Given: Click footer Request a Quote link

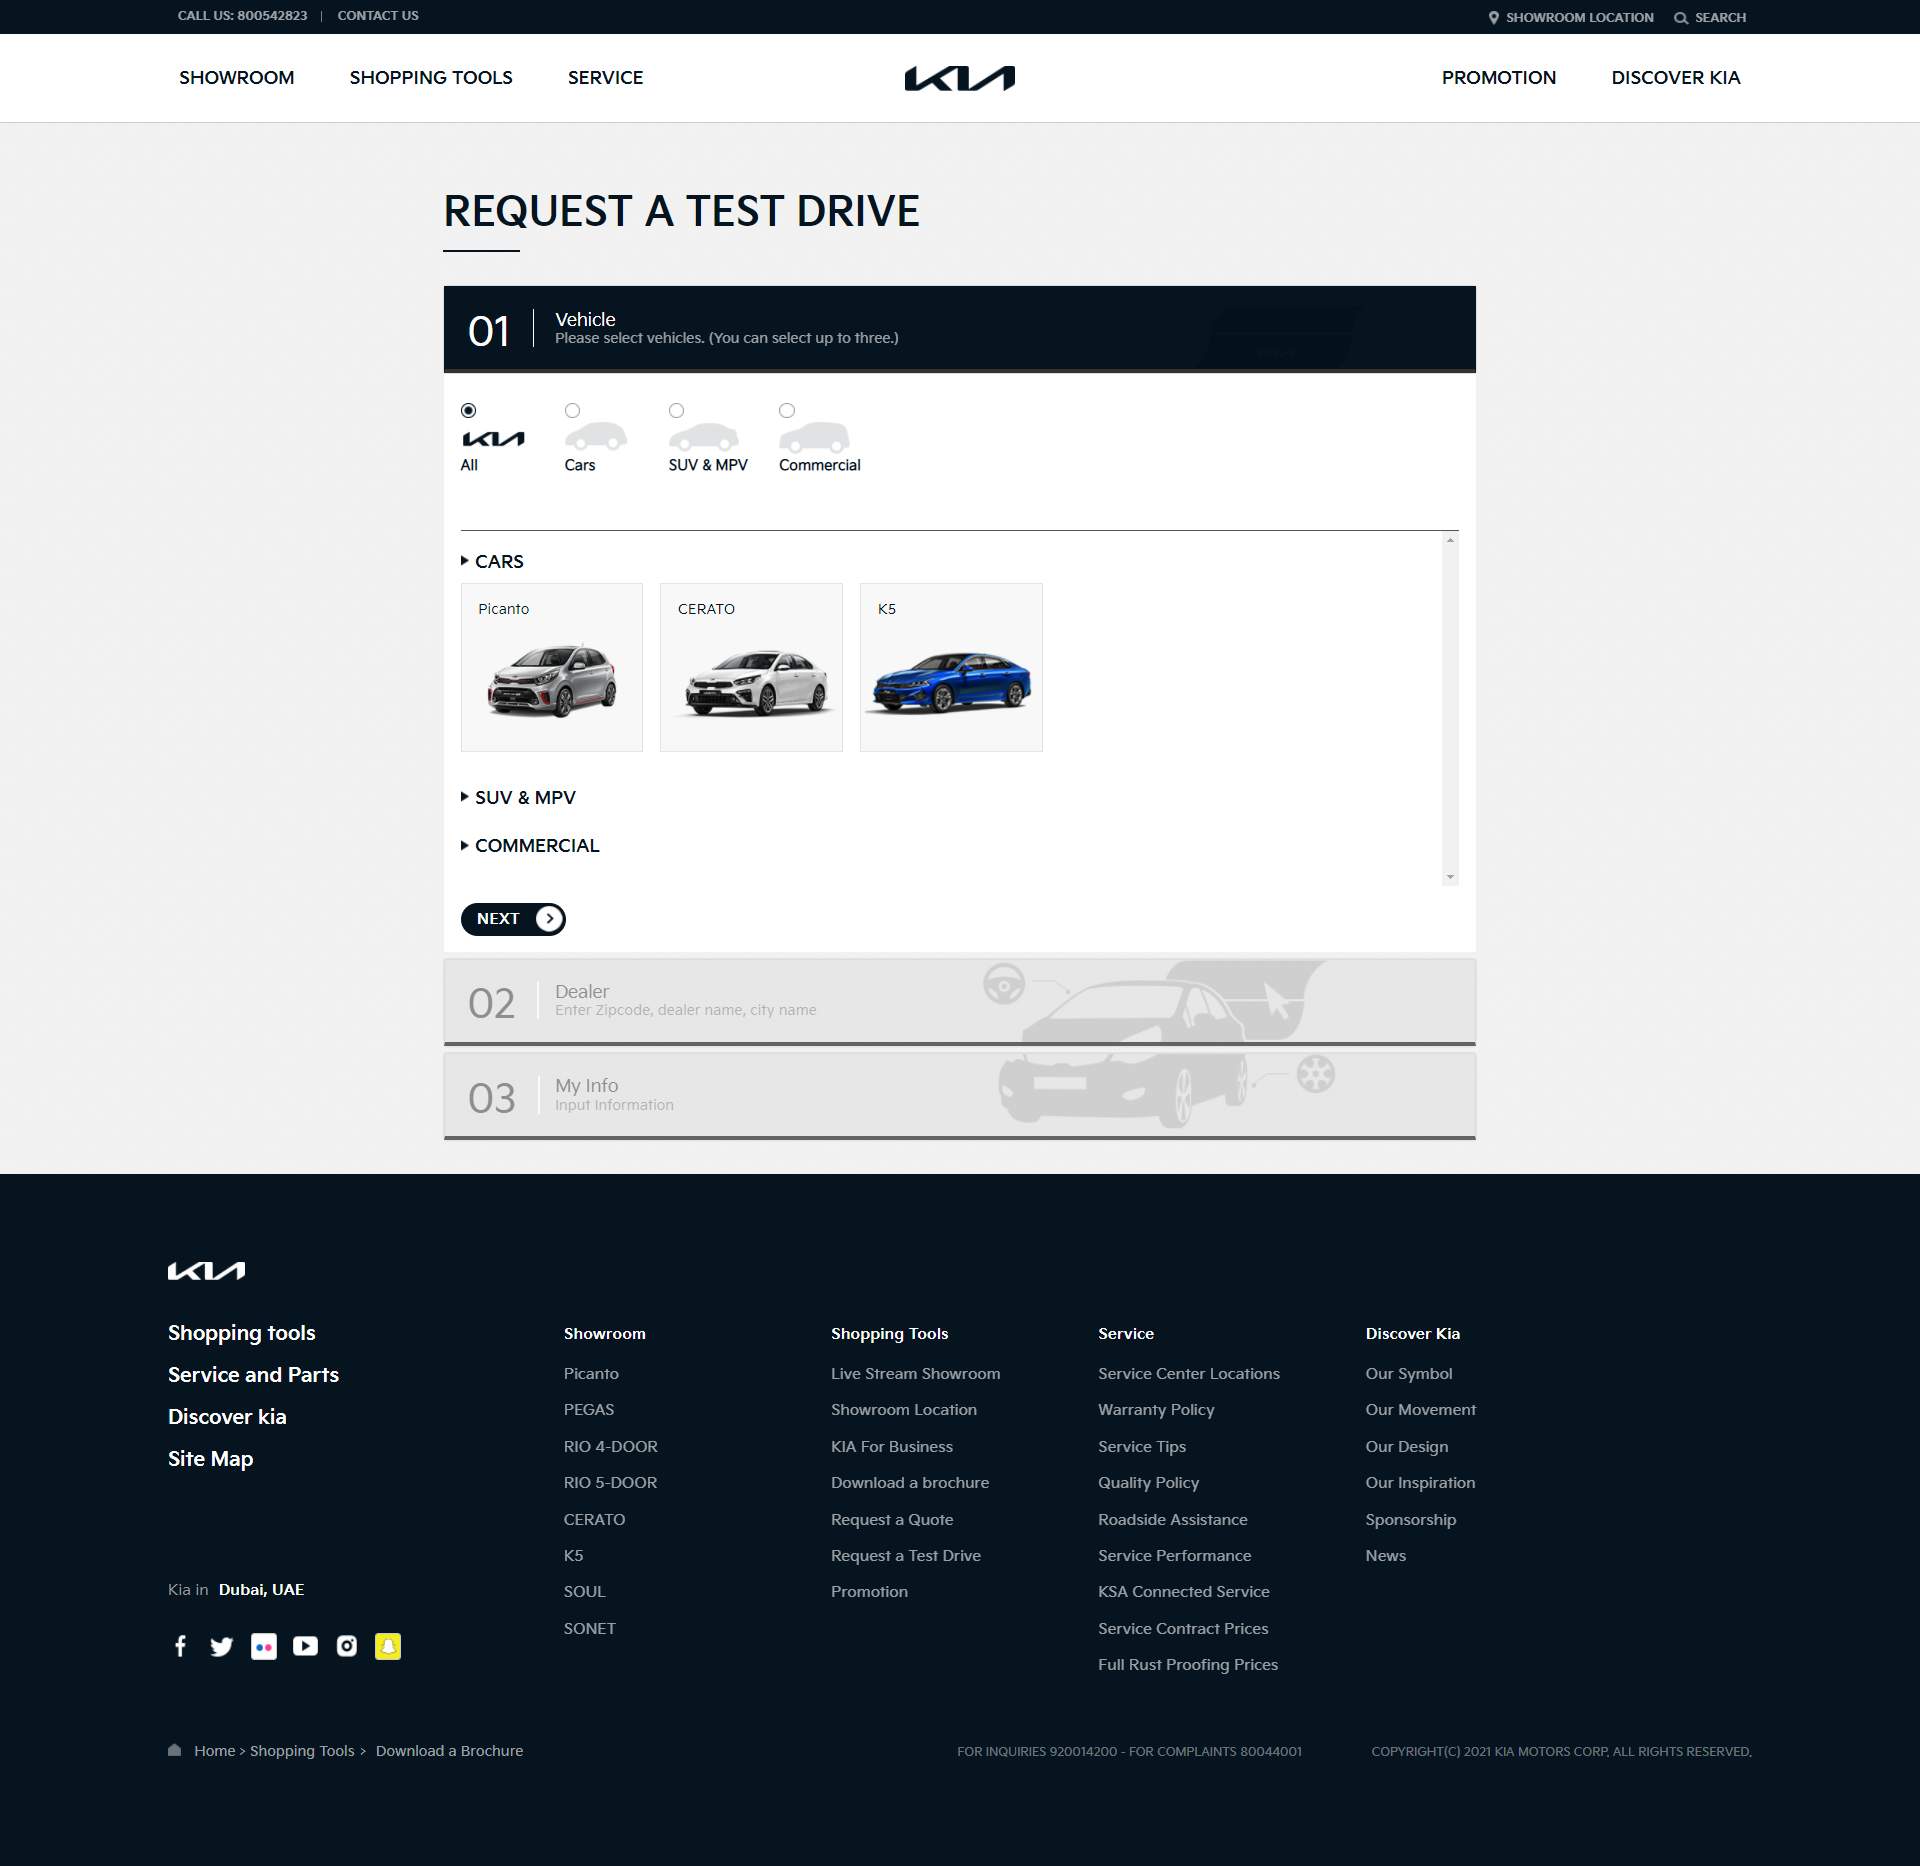Looking at the screenshot, I should 892,1519.
